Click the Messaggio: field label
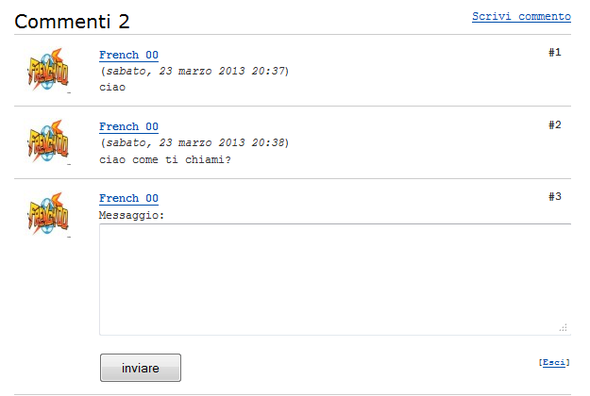 [x=131, y=216]
